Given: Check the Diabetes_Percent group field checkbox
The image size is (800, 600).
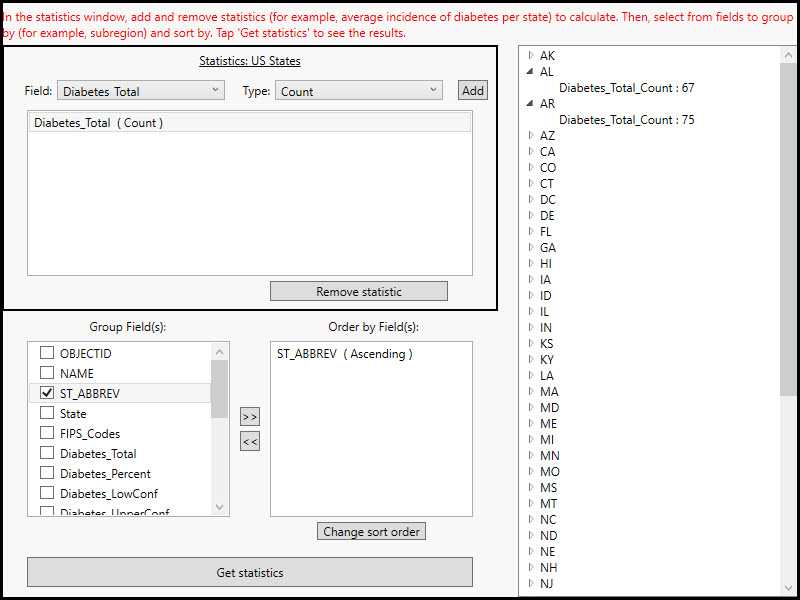Looking at the screenshot, I should 47,473.
